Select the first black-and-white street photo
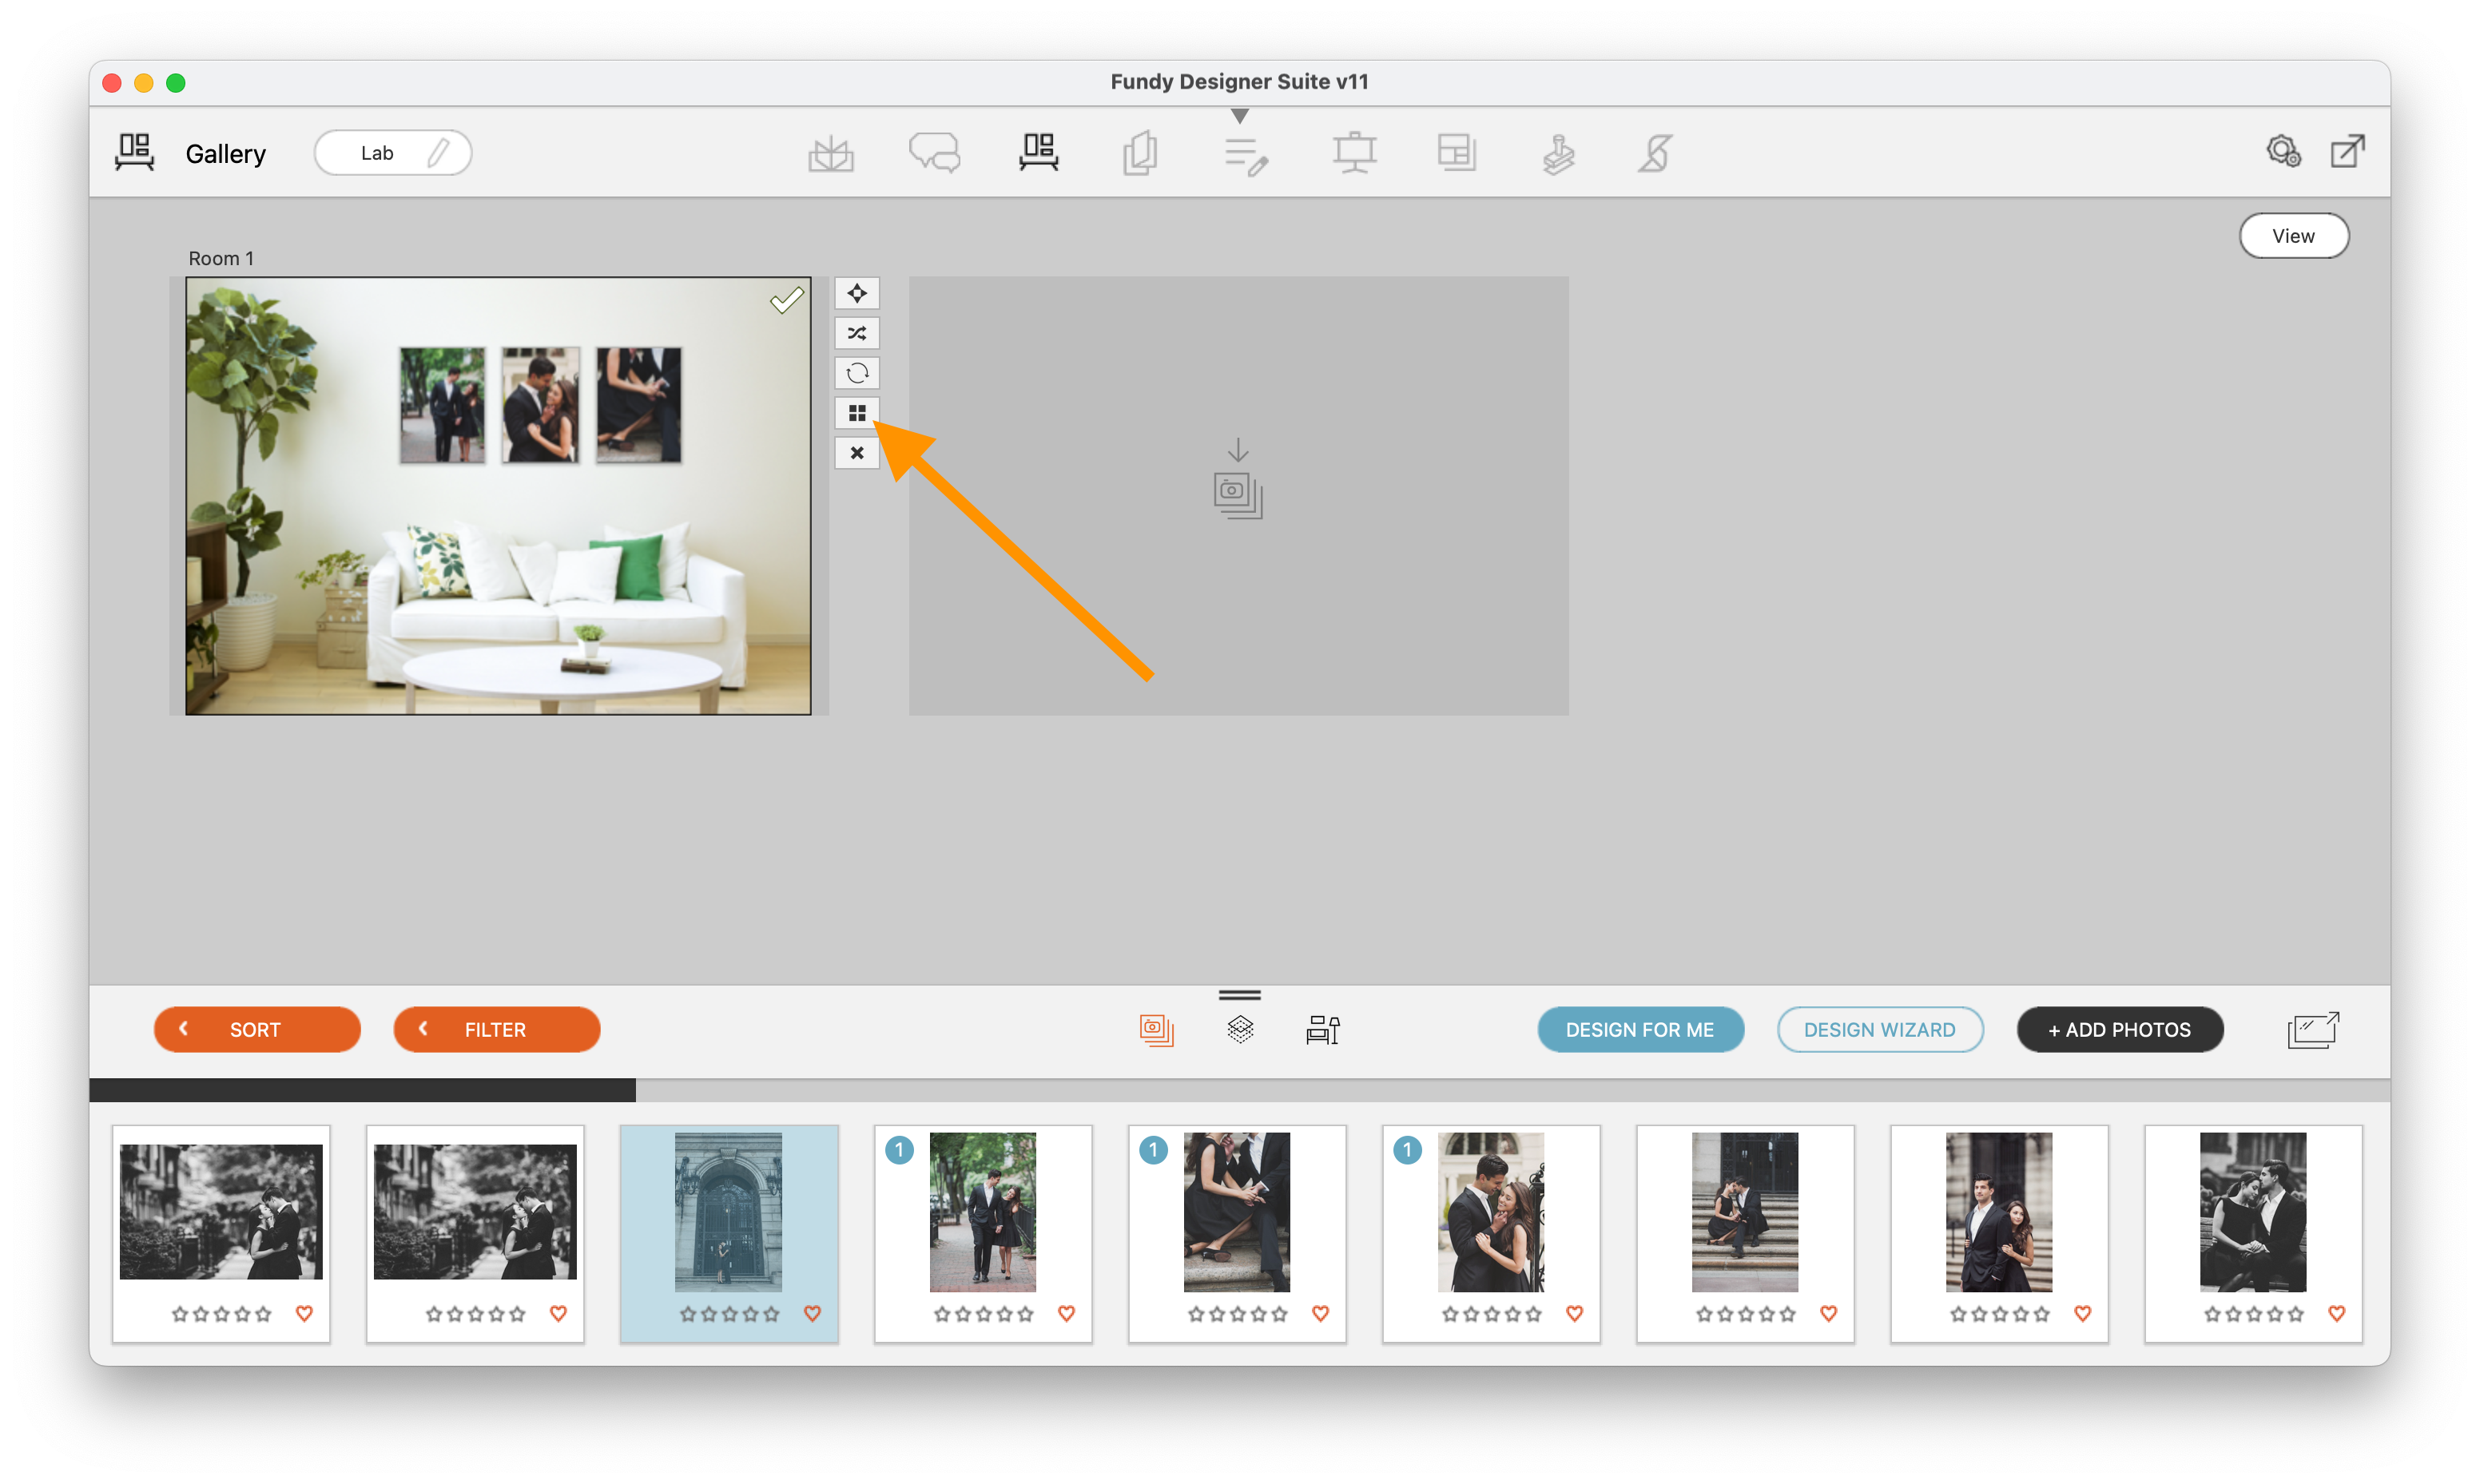The image size is (2480, 1484). pyautogui.click(x=221, y=1212)
